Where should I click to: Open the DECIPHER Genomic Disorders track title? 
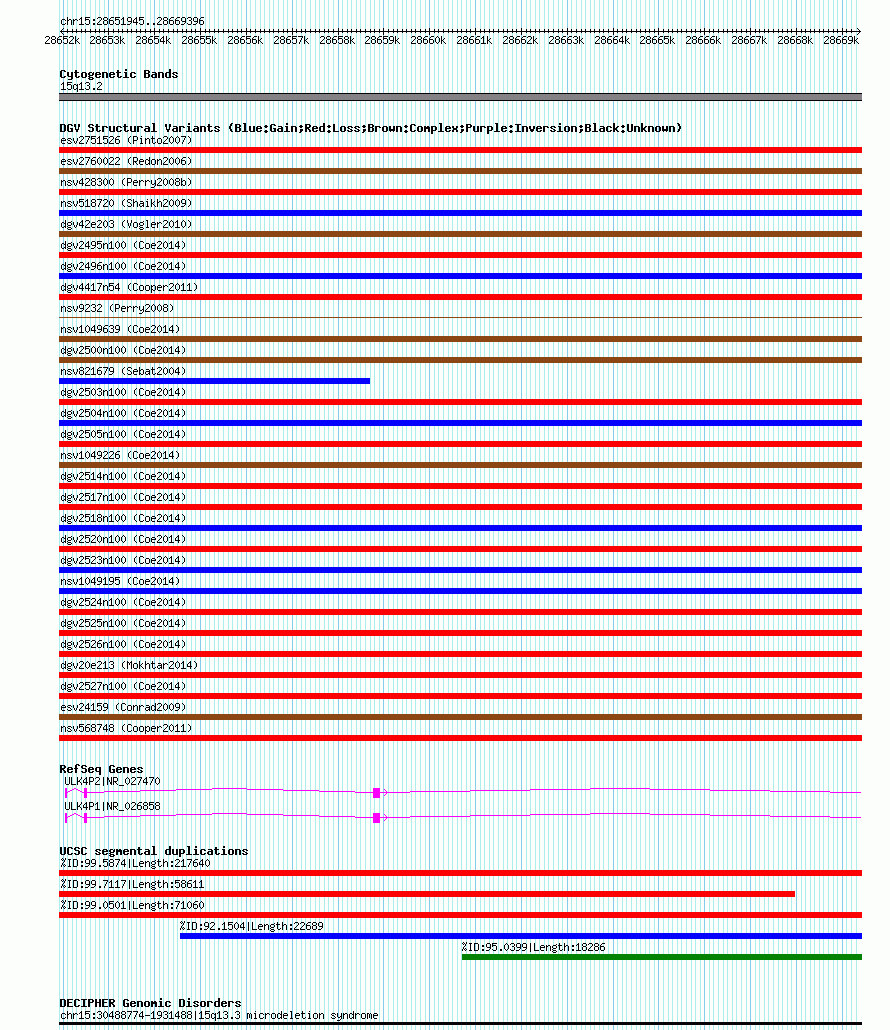(150, 1003)
